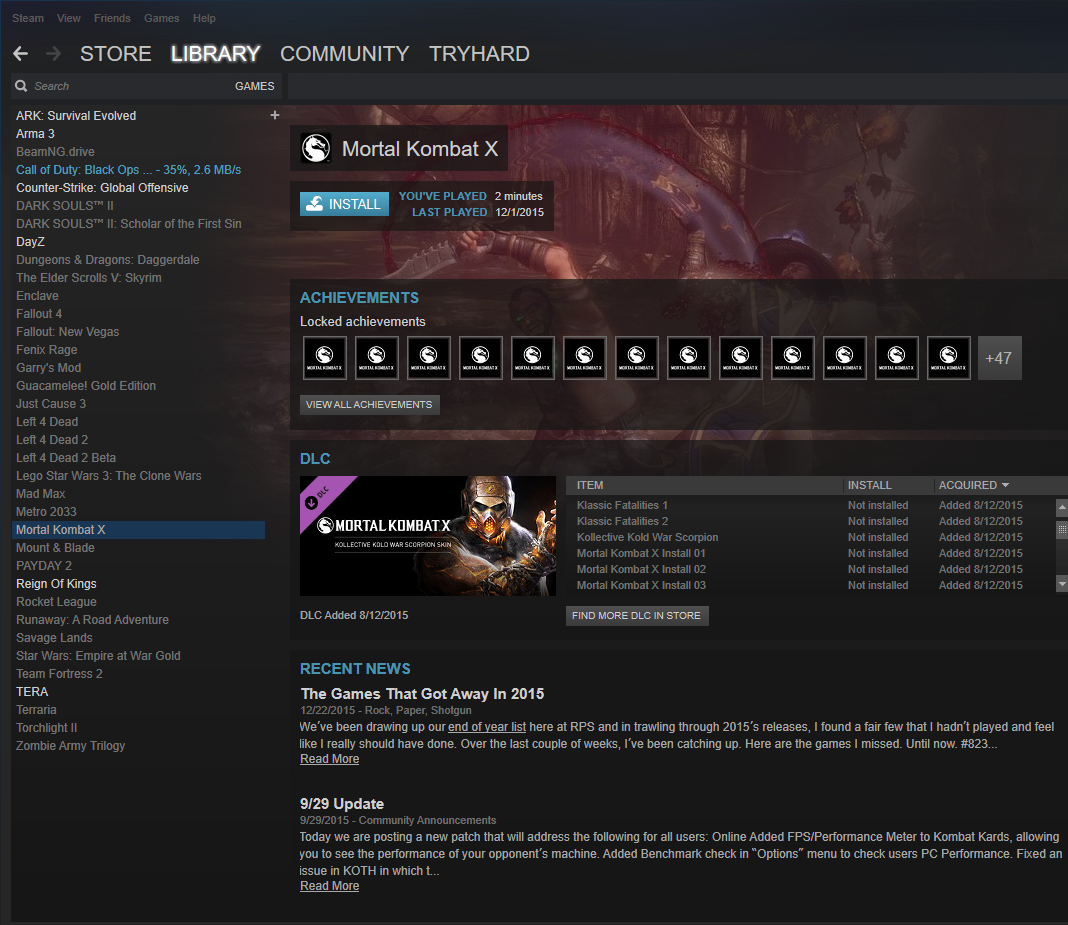
Task: Click the Kold War Scorpion DLC banner
Action: click(x=428, y=536)
